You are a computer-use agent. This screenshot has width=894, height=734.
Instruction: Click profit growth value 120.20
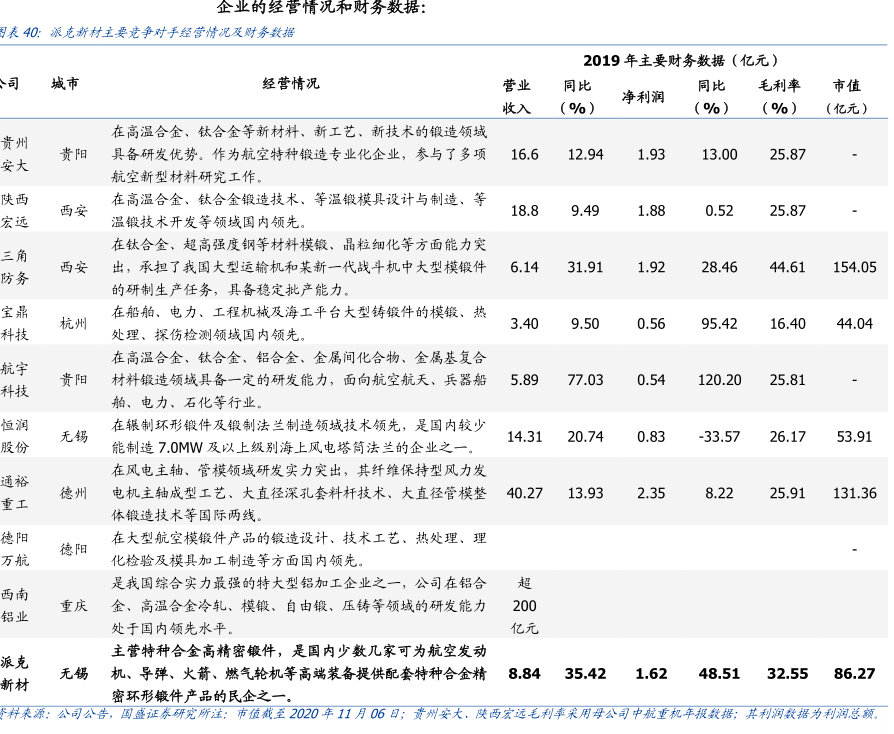coord(720,380)
